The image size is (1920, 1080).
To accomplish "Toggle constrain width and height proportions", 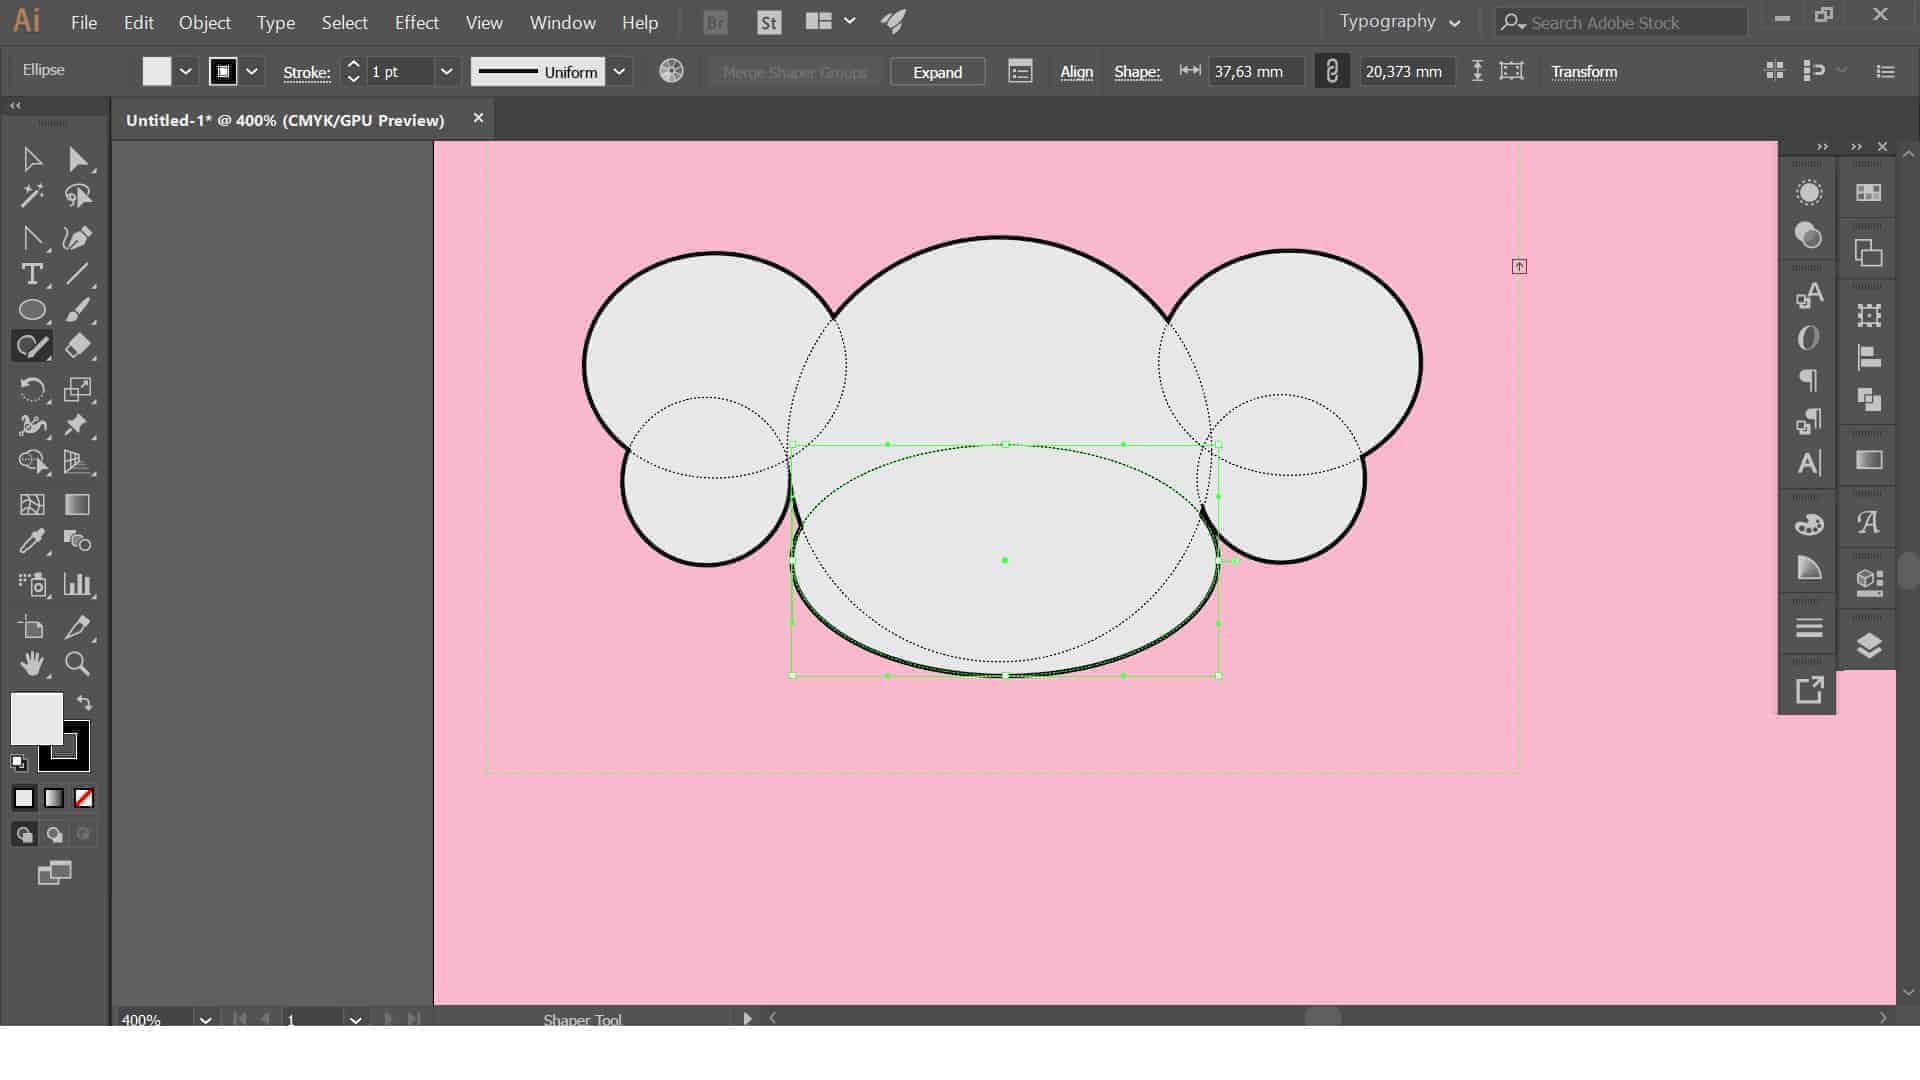I will click(1332, 71).
